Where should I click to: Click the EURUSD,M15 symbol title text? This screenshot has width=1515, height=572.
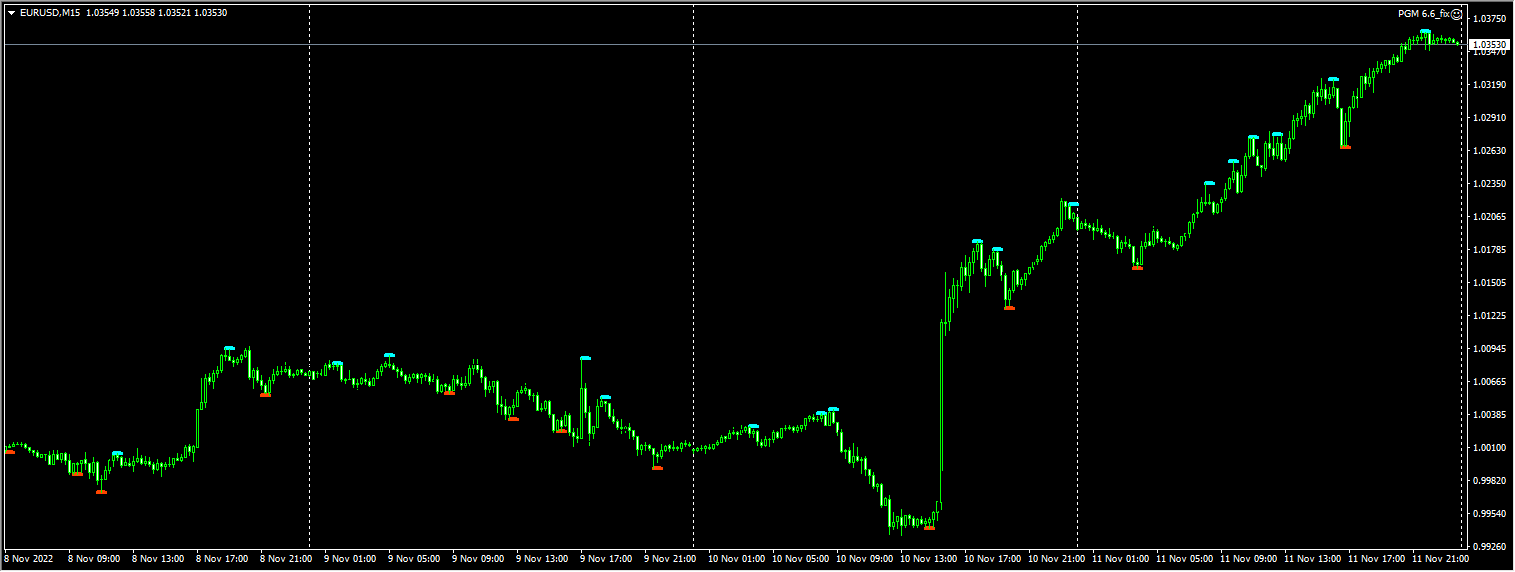click(x=50, y=13)
